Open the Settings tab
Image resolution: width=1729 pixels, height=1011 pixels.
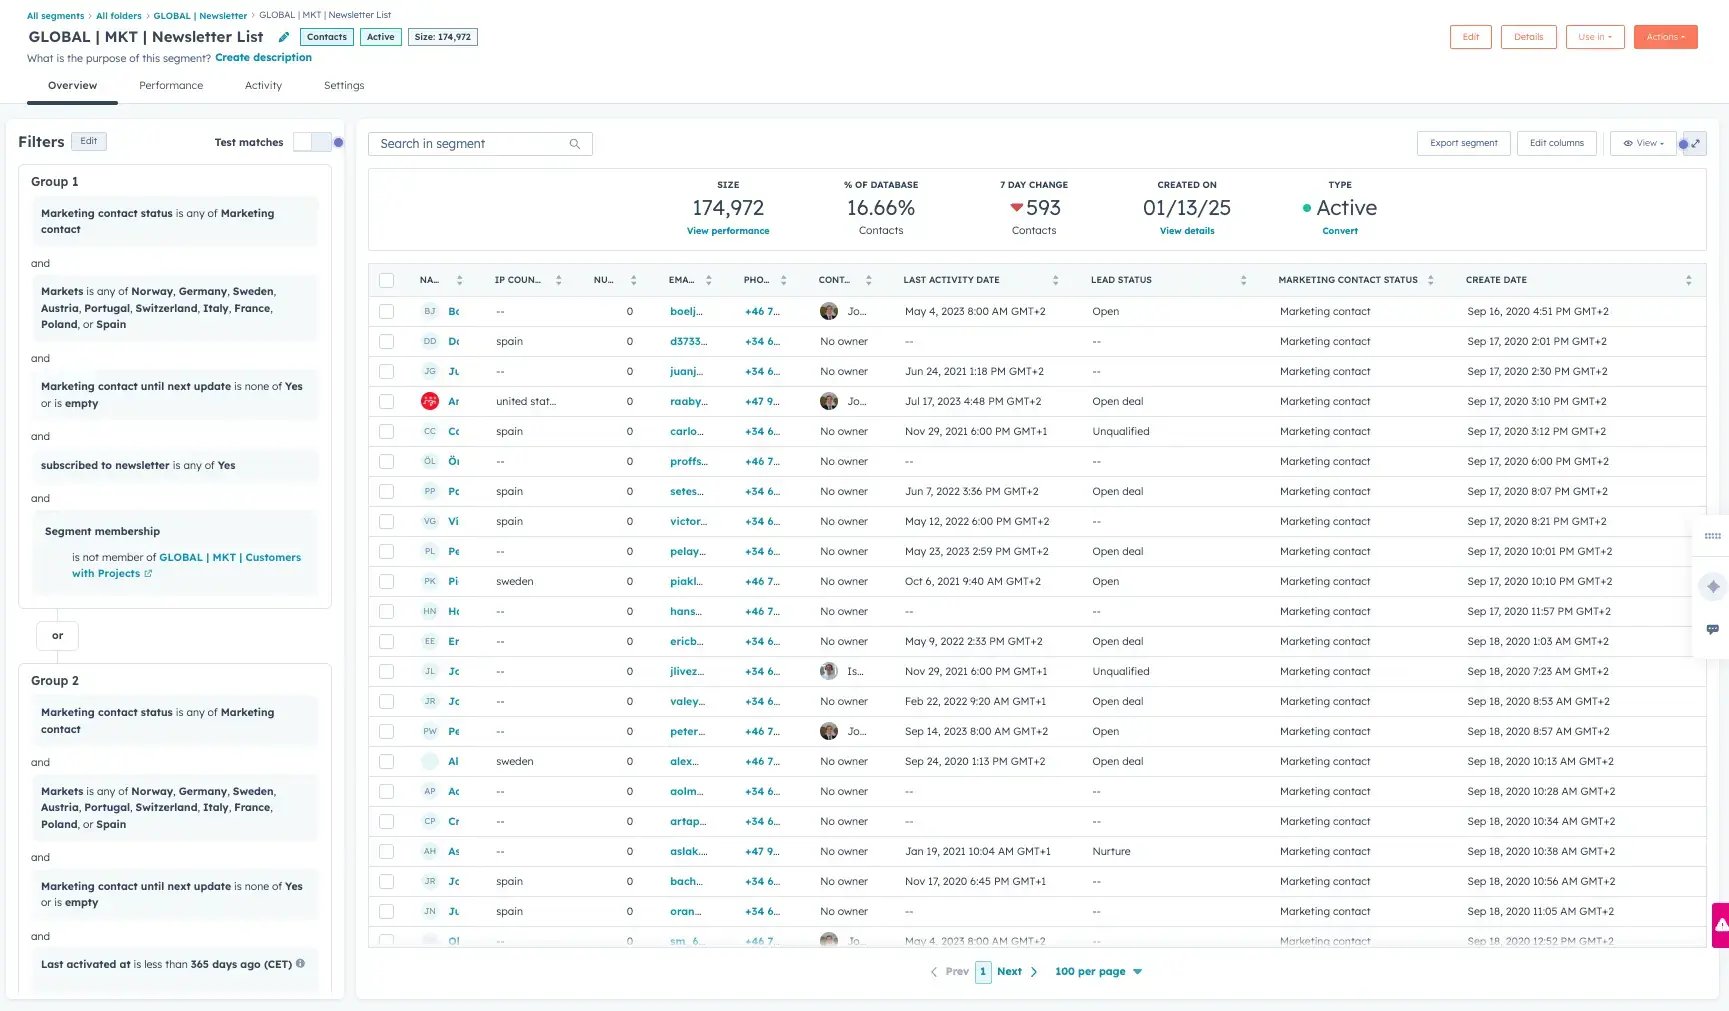(344, 86)
